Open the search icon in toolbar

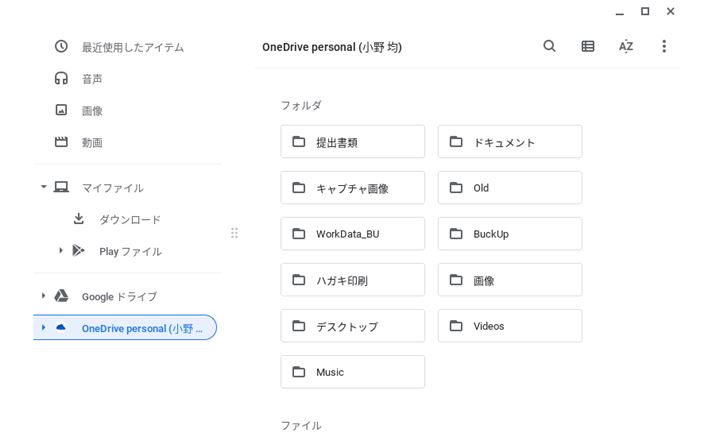click(x=549, y=46)
